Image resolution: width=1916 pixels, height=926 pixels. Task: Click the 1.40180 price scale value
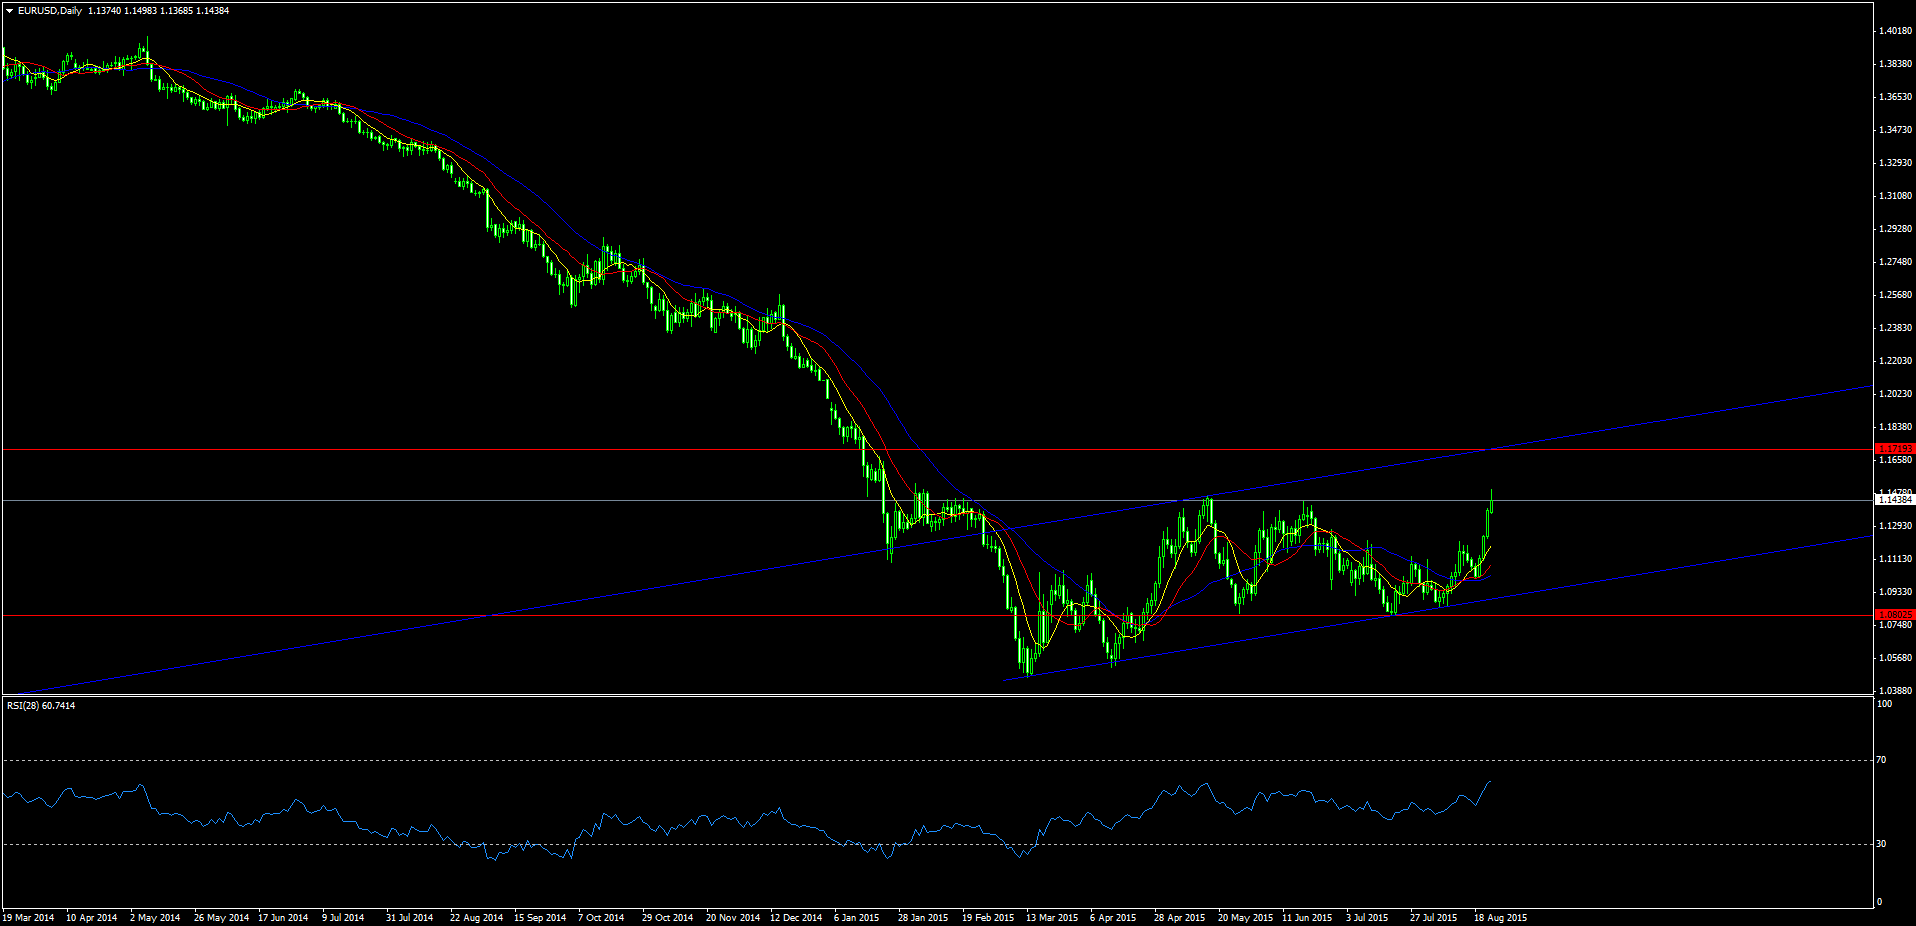click(1896, 31)
